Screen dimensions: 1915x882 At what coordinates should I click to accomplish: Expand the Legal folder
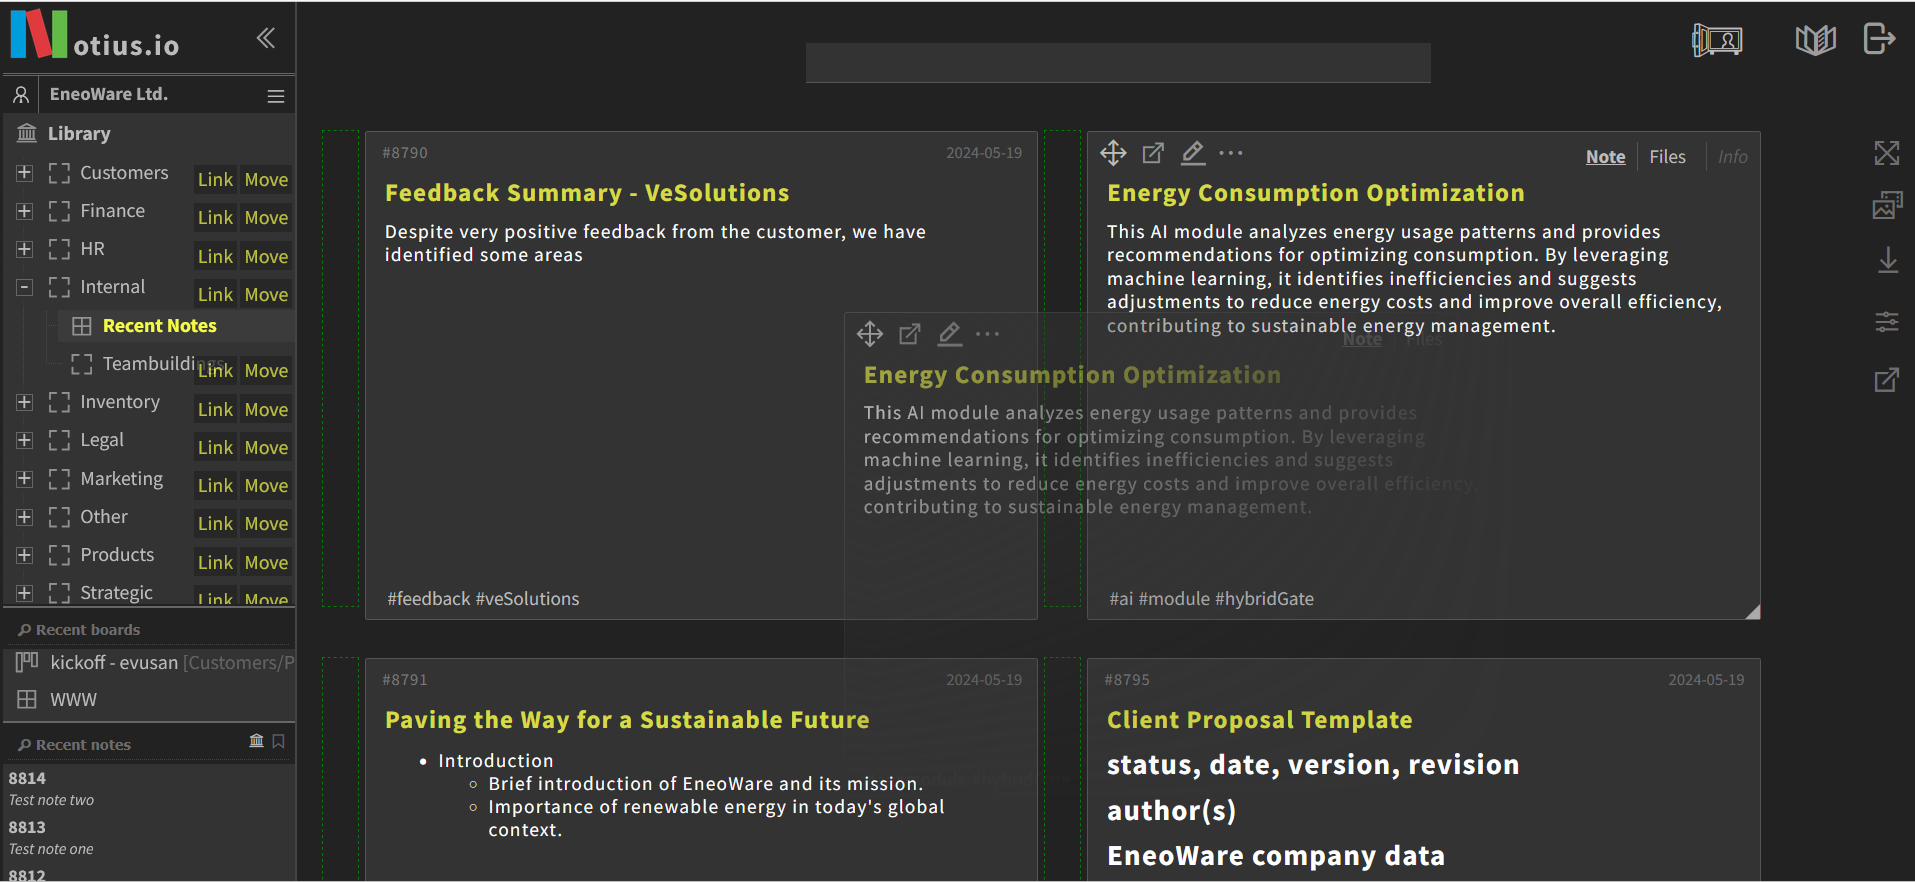(25, 440)
